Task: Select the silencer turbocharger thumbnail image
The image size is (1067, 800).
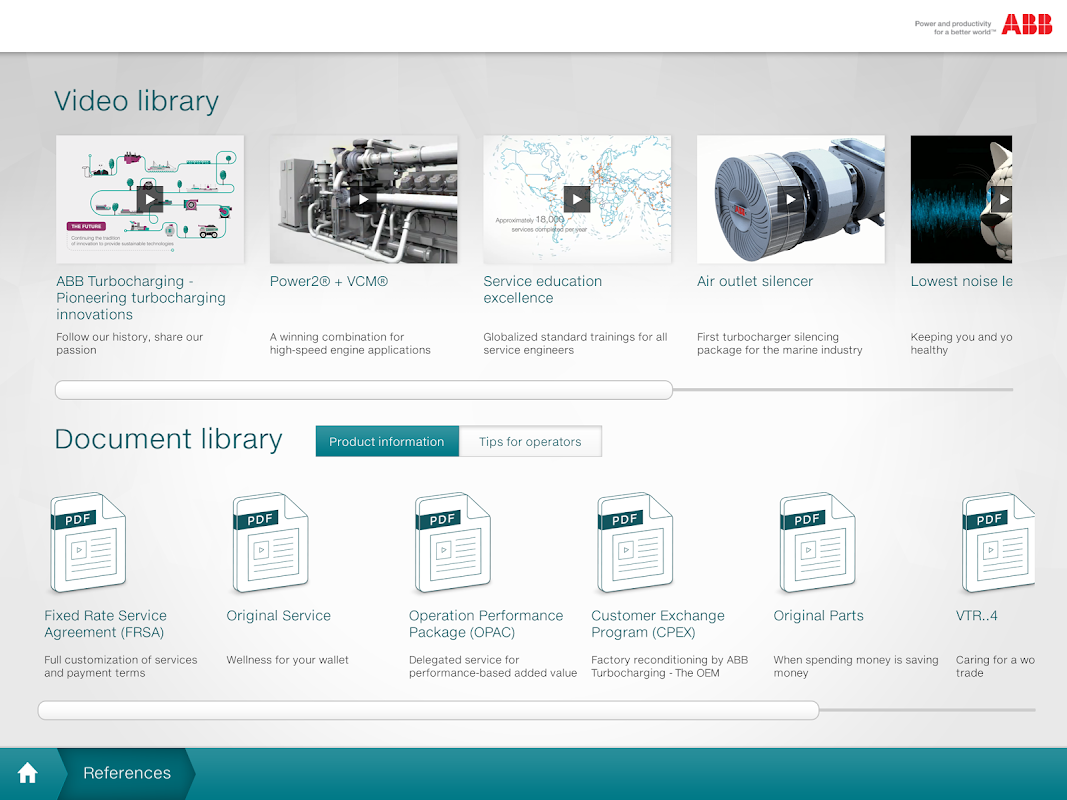Action: [x=791, y=199]
